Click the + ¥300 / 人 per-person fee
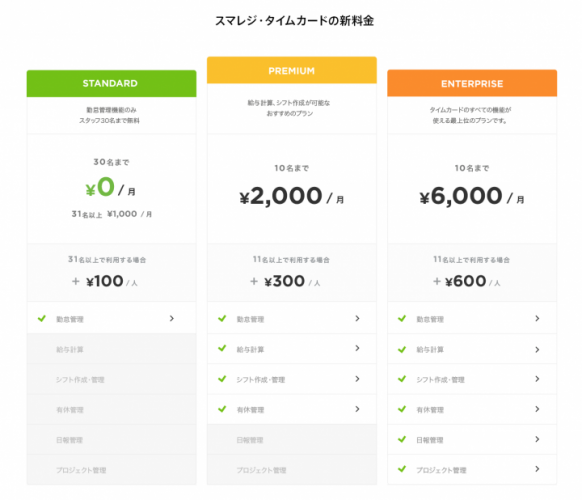This screenshot has width=582, height=500. [285, 281]
